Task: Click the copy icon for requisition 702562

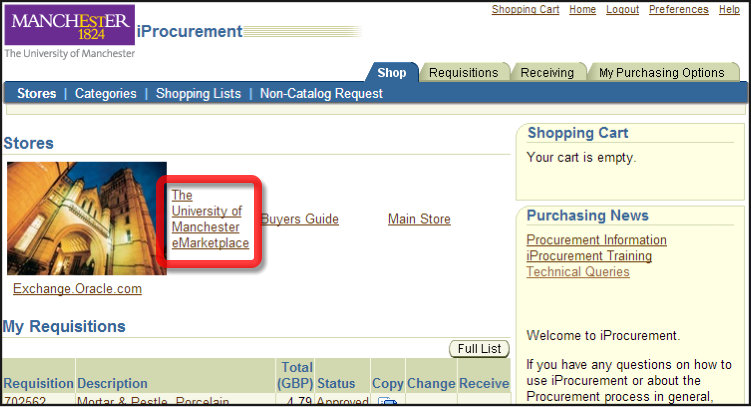Action: [387, 401]
